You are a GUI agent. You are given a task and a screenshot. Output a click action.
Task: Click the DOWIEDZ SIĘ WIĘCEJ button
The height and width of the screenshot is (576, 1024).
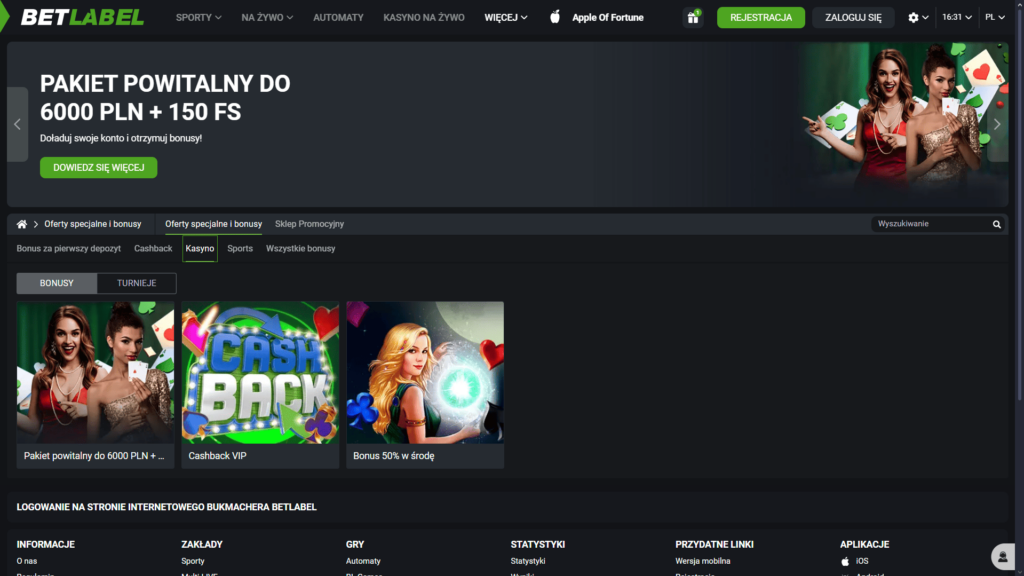98,167
